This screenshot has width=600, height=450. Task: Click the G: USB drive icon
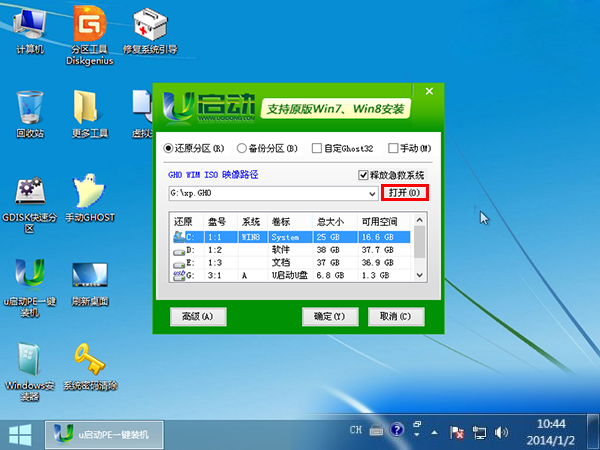179,275
